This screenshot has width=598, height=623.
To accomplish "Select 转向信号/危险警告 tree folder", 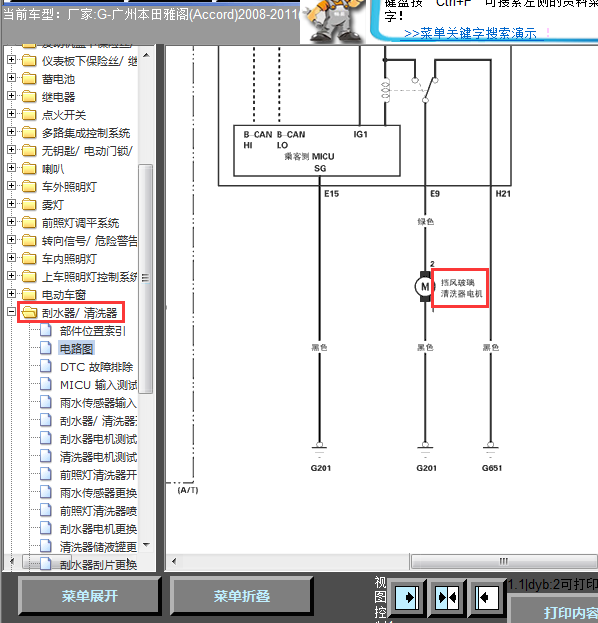I will click(89, 241).
